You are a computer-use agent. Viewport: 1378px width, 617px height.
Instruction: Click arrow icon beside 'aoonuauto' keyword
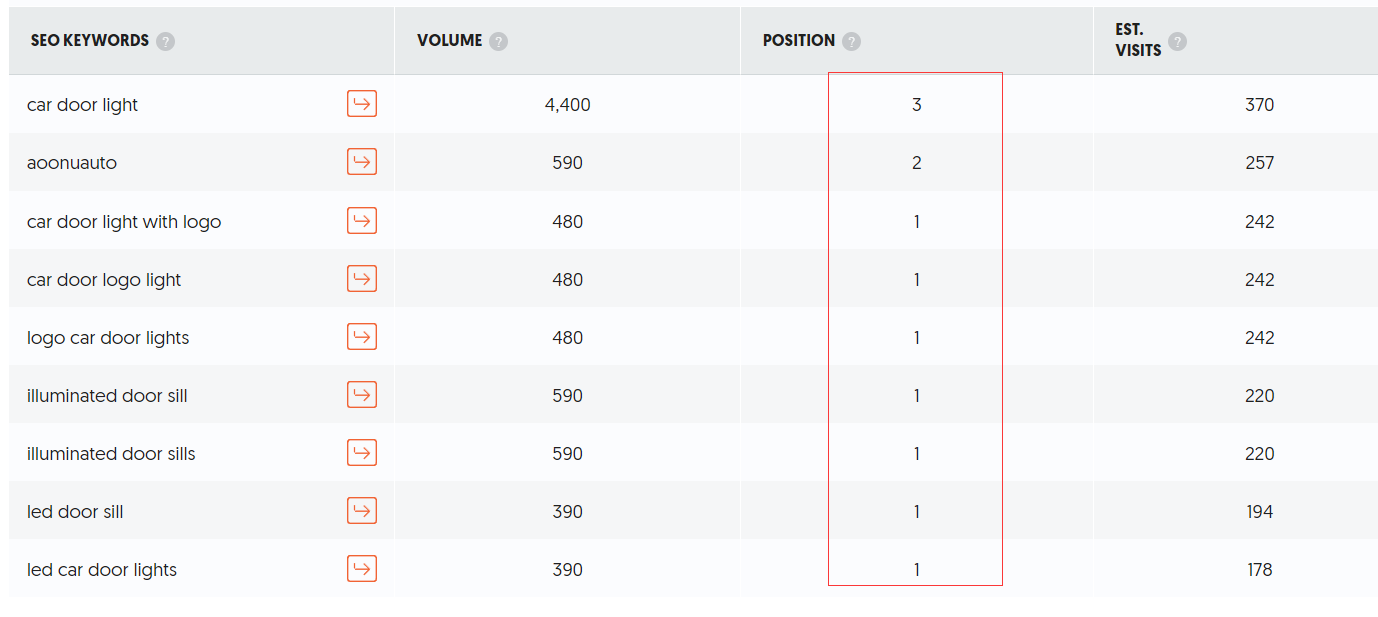tap(362, 161)
